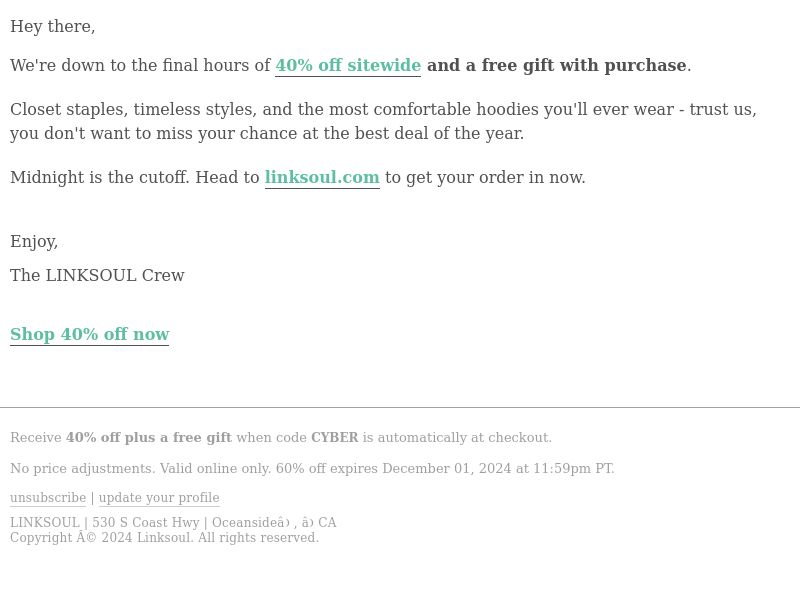Visit the linksoul.com link
The width and height of the screenshot is (800, 600).
click(322, 177)
